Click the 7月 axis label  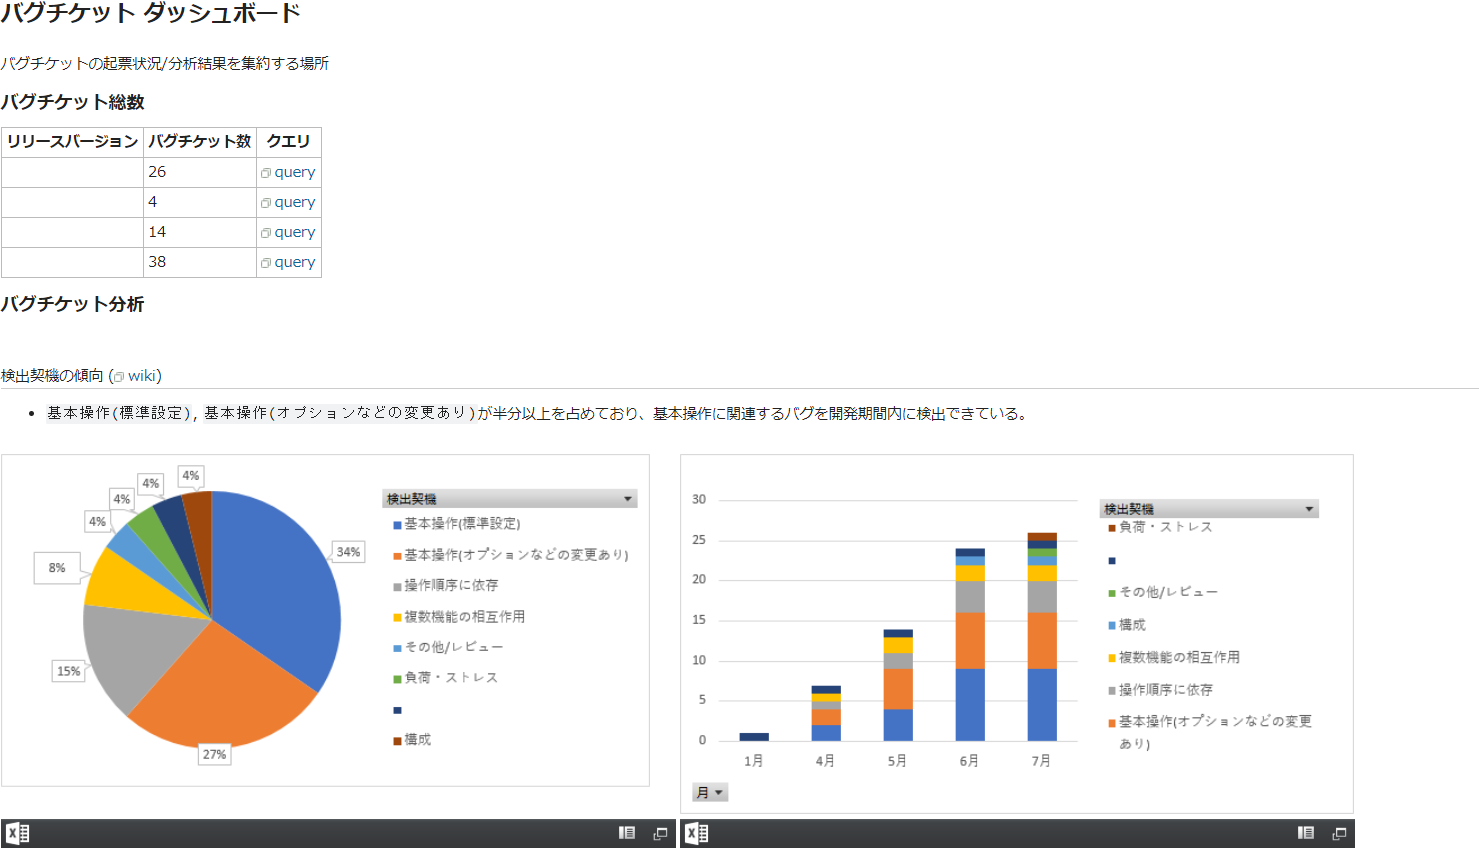(1041, 761)
